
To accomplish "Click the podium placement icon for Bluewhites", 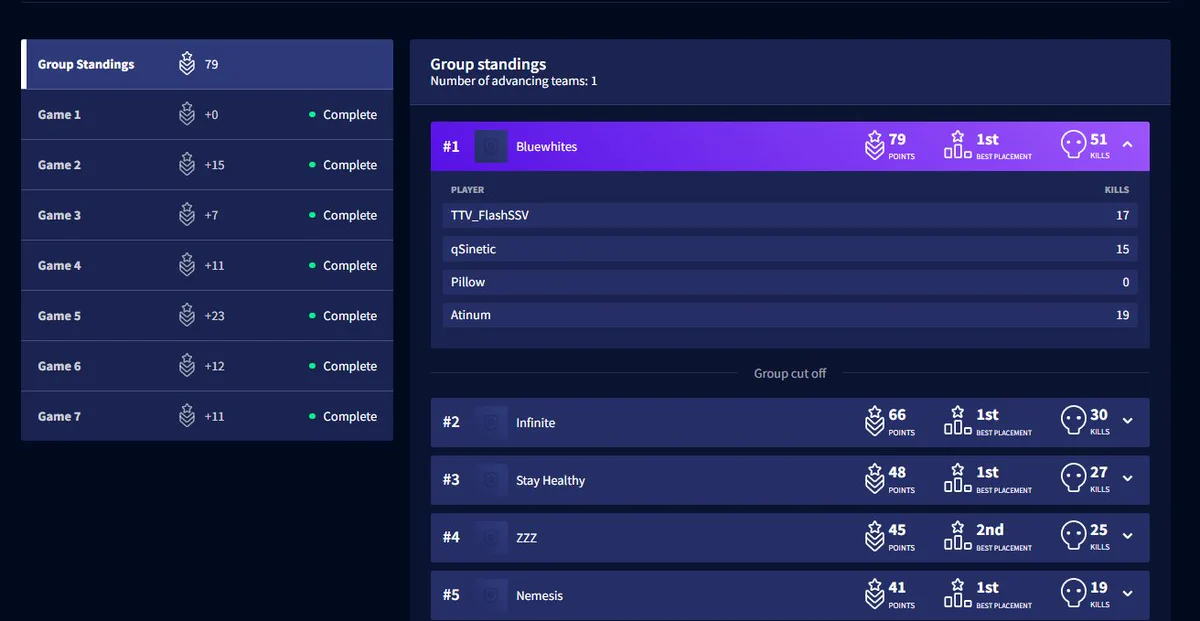I will [958, 145].
